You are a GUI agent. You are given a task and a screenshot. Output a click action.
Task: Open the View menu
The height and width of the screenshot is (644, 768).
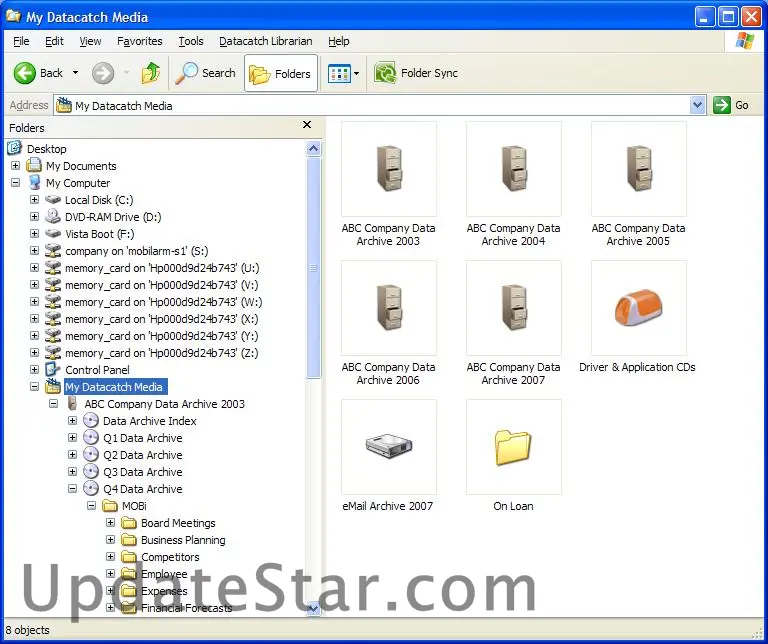91,41
